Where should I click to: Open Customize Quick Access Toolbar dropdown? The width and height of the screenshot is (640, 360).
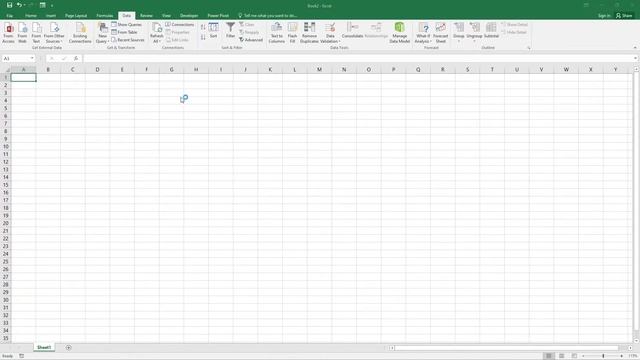click(x=52, y=6)
